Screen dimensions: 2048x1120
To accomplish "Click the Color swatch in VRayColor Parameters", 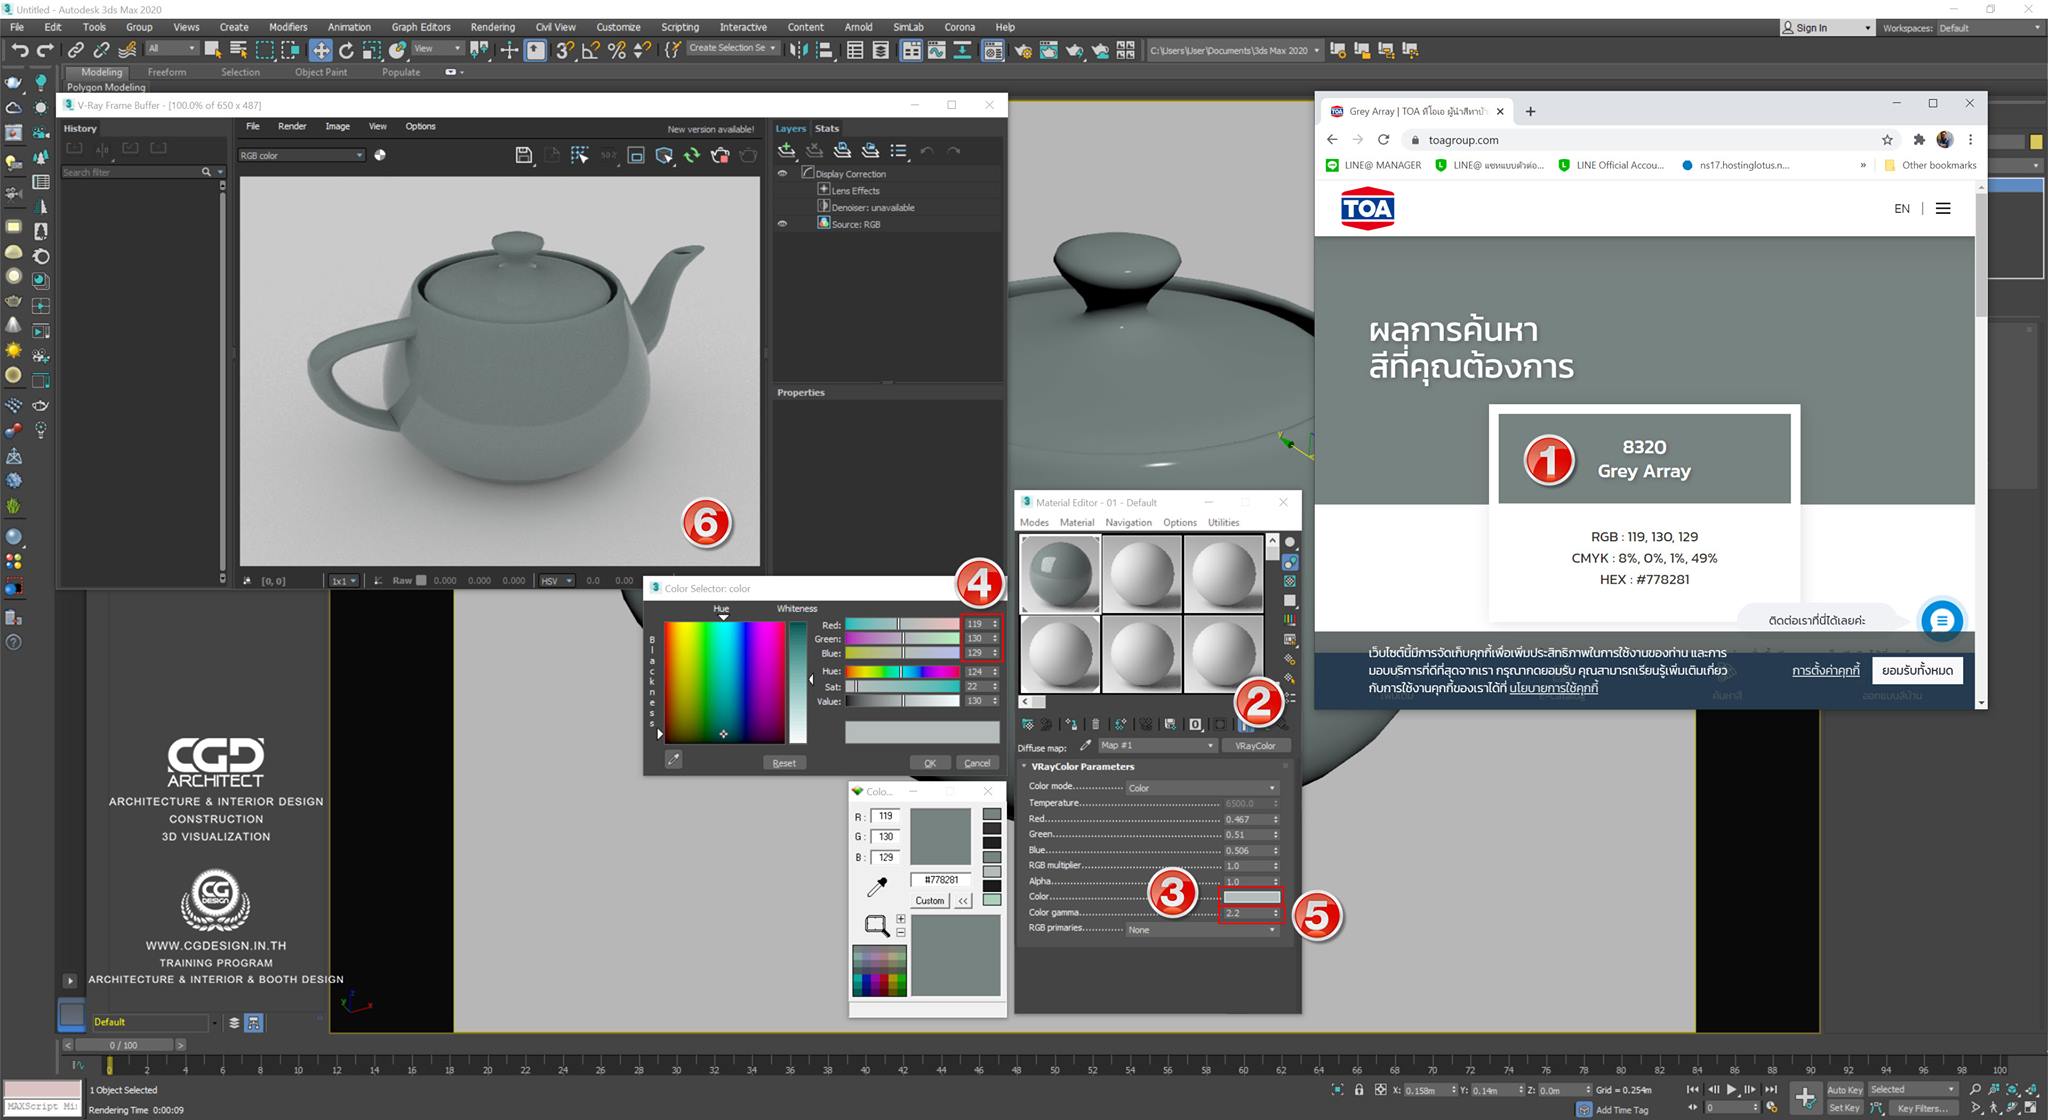I will 1250,897.
